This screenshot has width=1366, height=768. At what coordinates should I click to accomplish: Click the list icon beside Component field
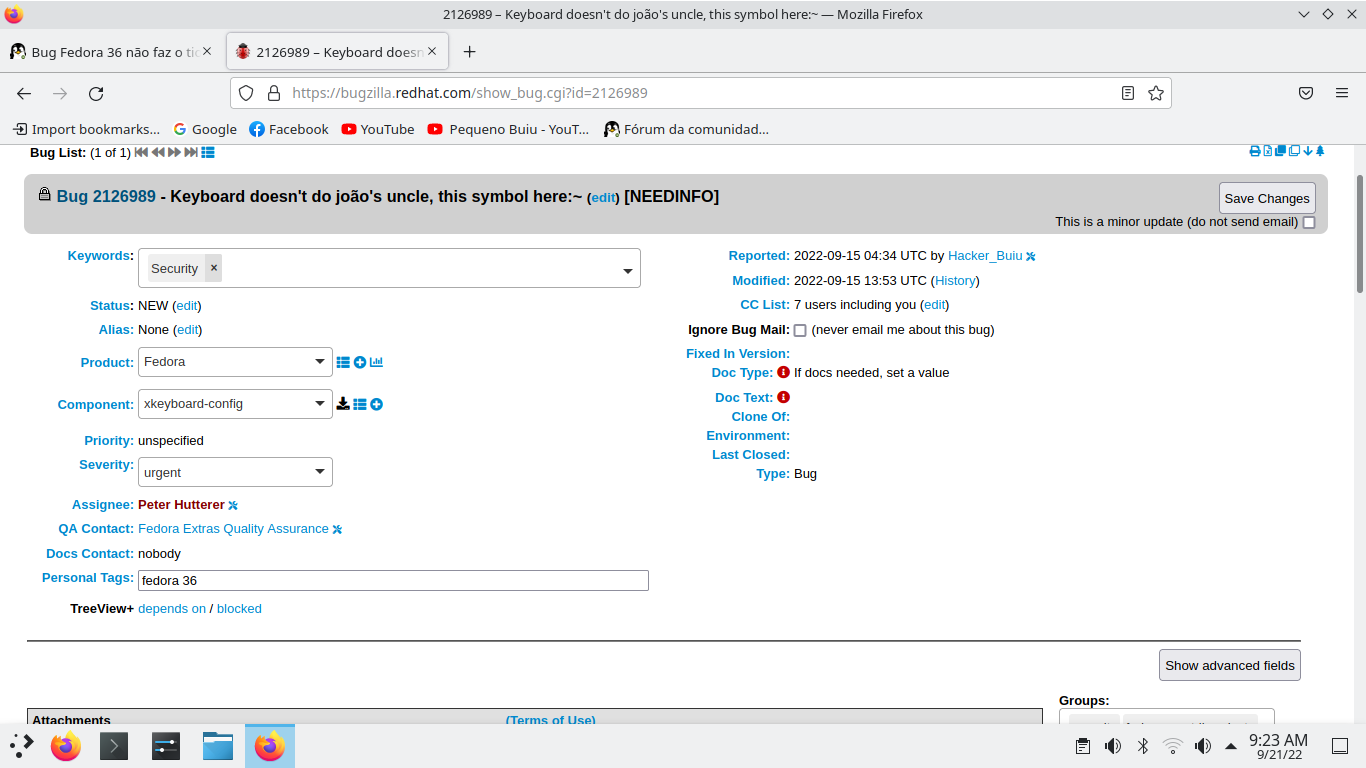click(360, 404)
